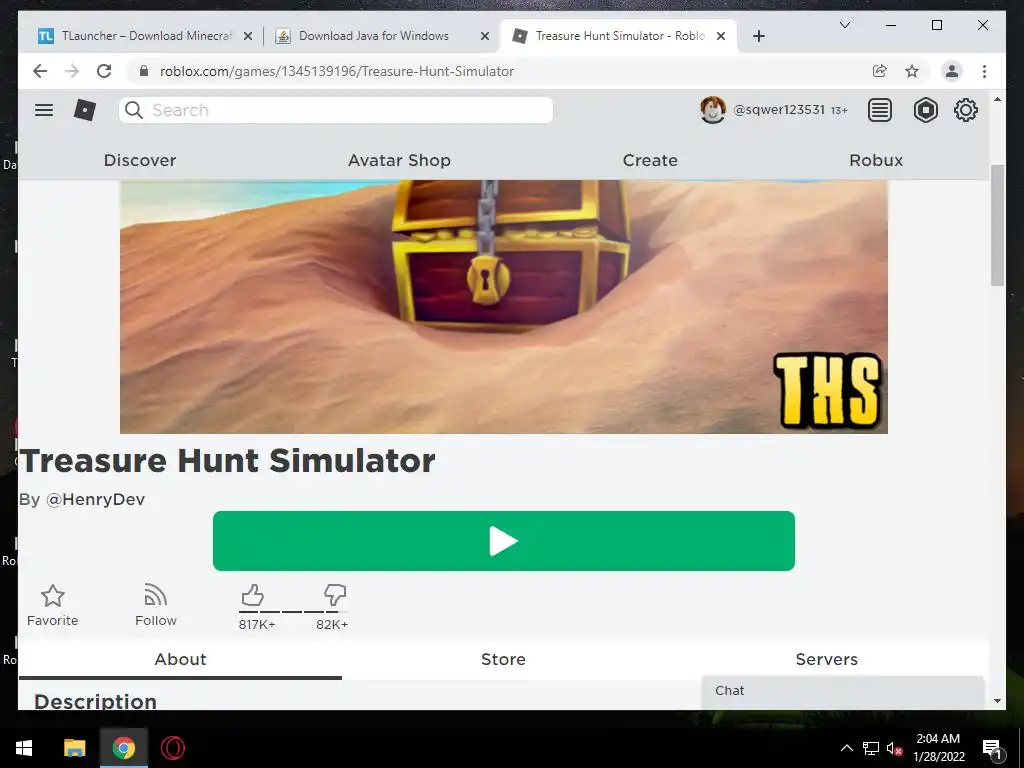Click the magnifier icon in Roblox search

134,110
